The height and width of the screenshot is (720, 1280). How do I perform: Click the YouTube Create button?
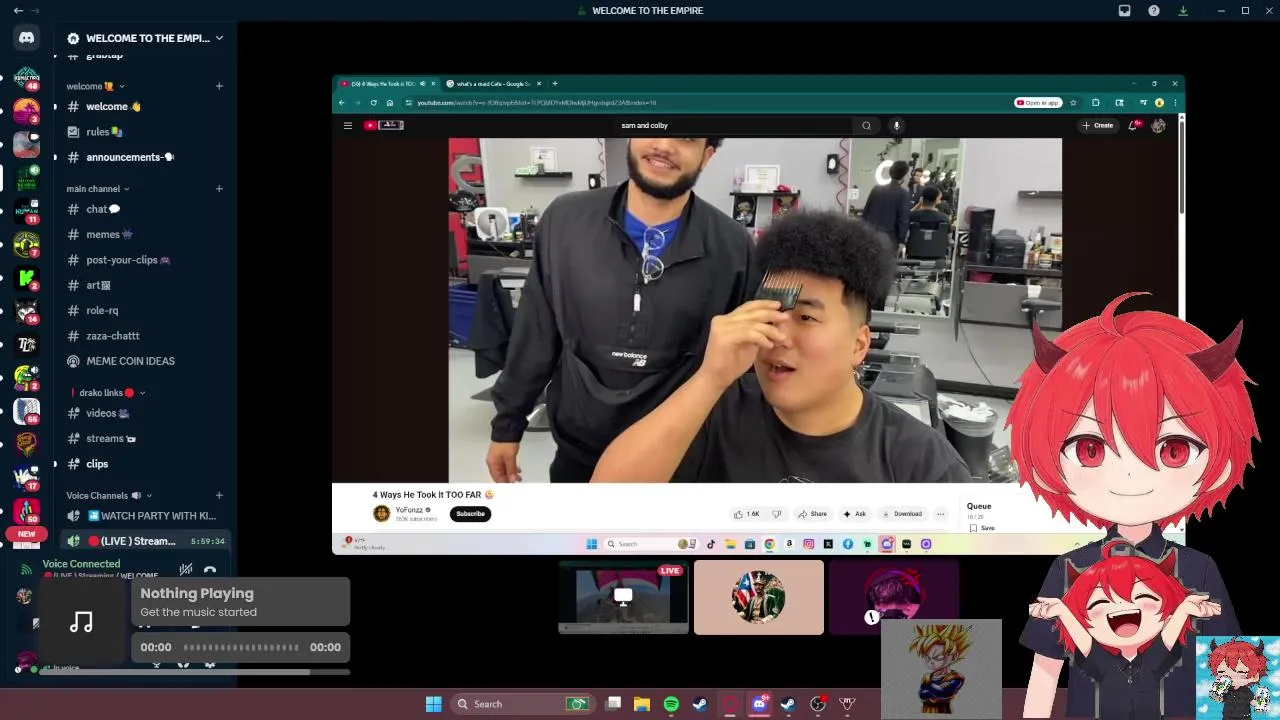(1098, 125)
